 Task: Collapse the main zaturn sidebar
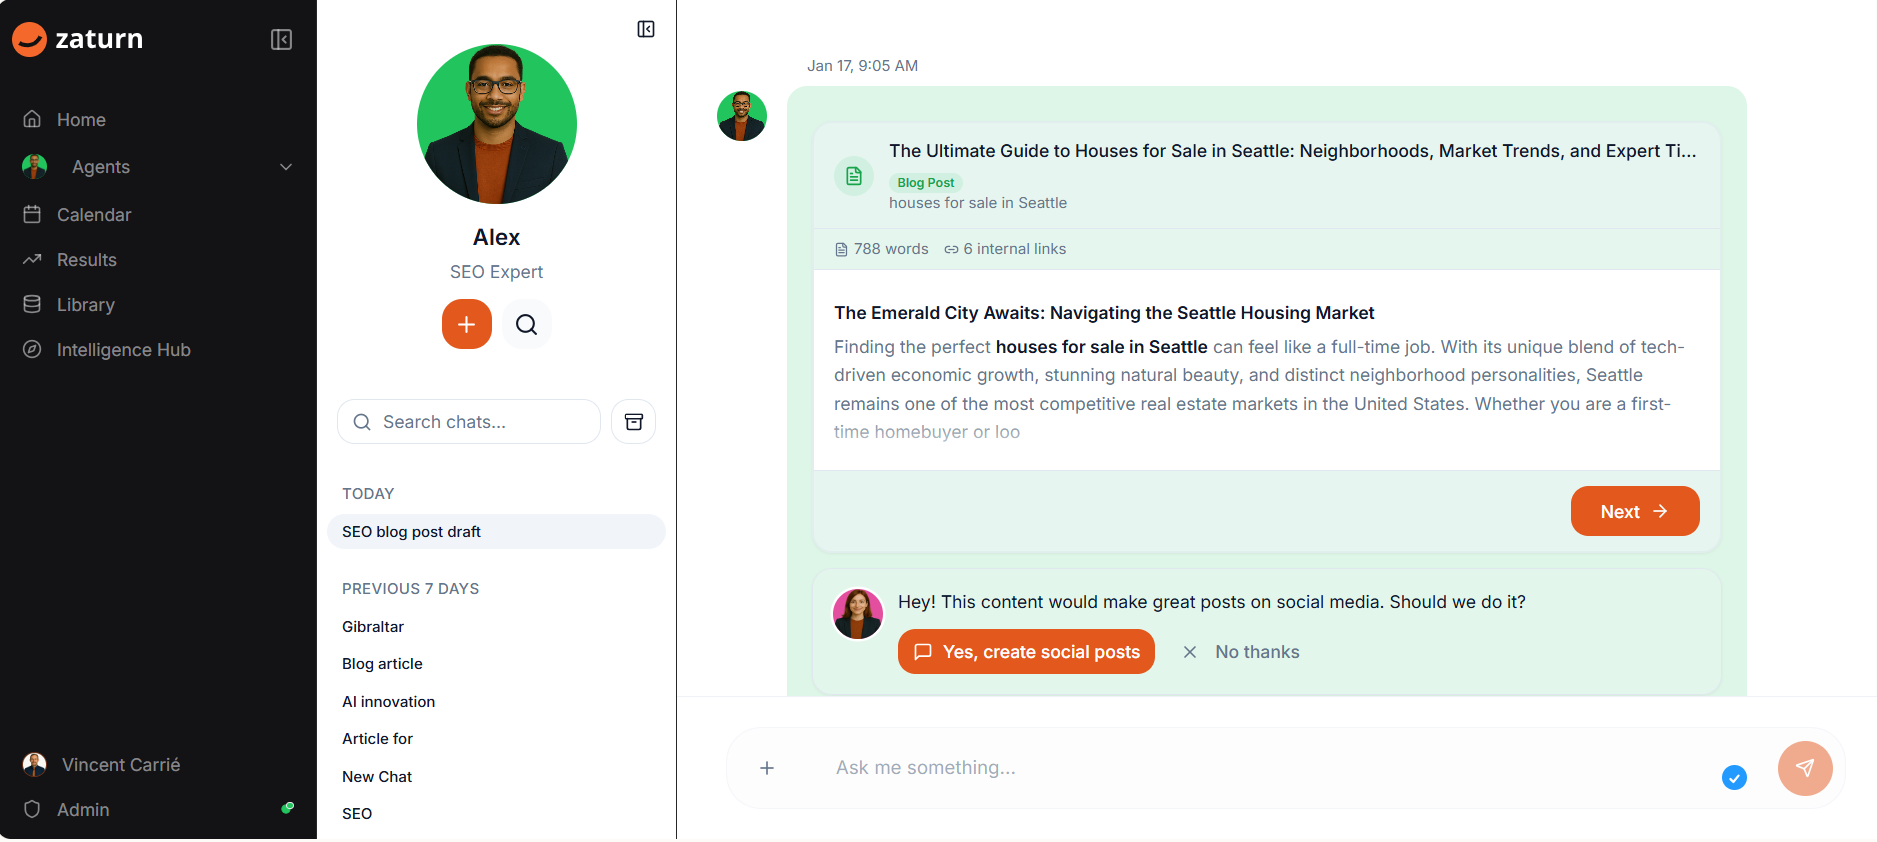281,39
